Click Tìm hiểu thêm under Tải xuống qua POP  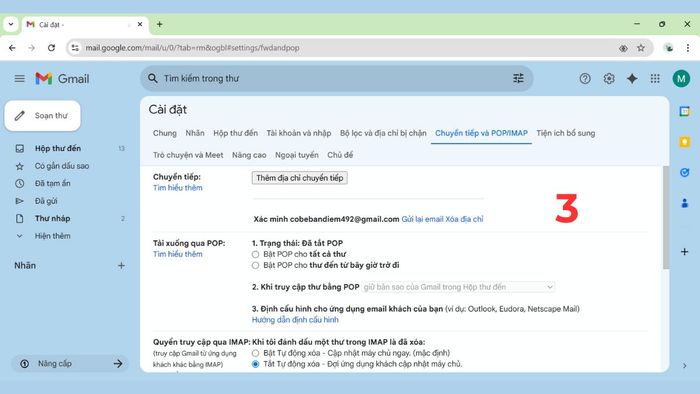[x=178, y=254]
